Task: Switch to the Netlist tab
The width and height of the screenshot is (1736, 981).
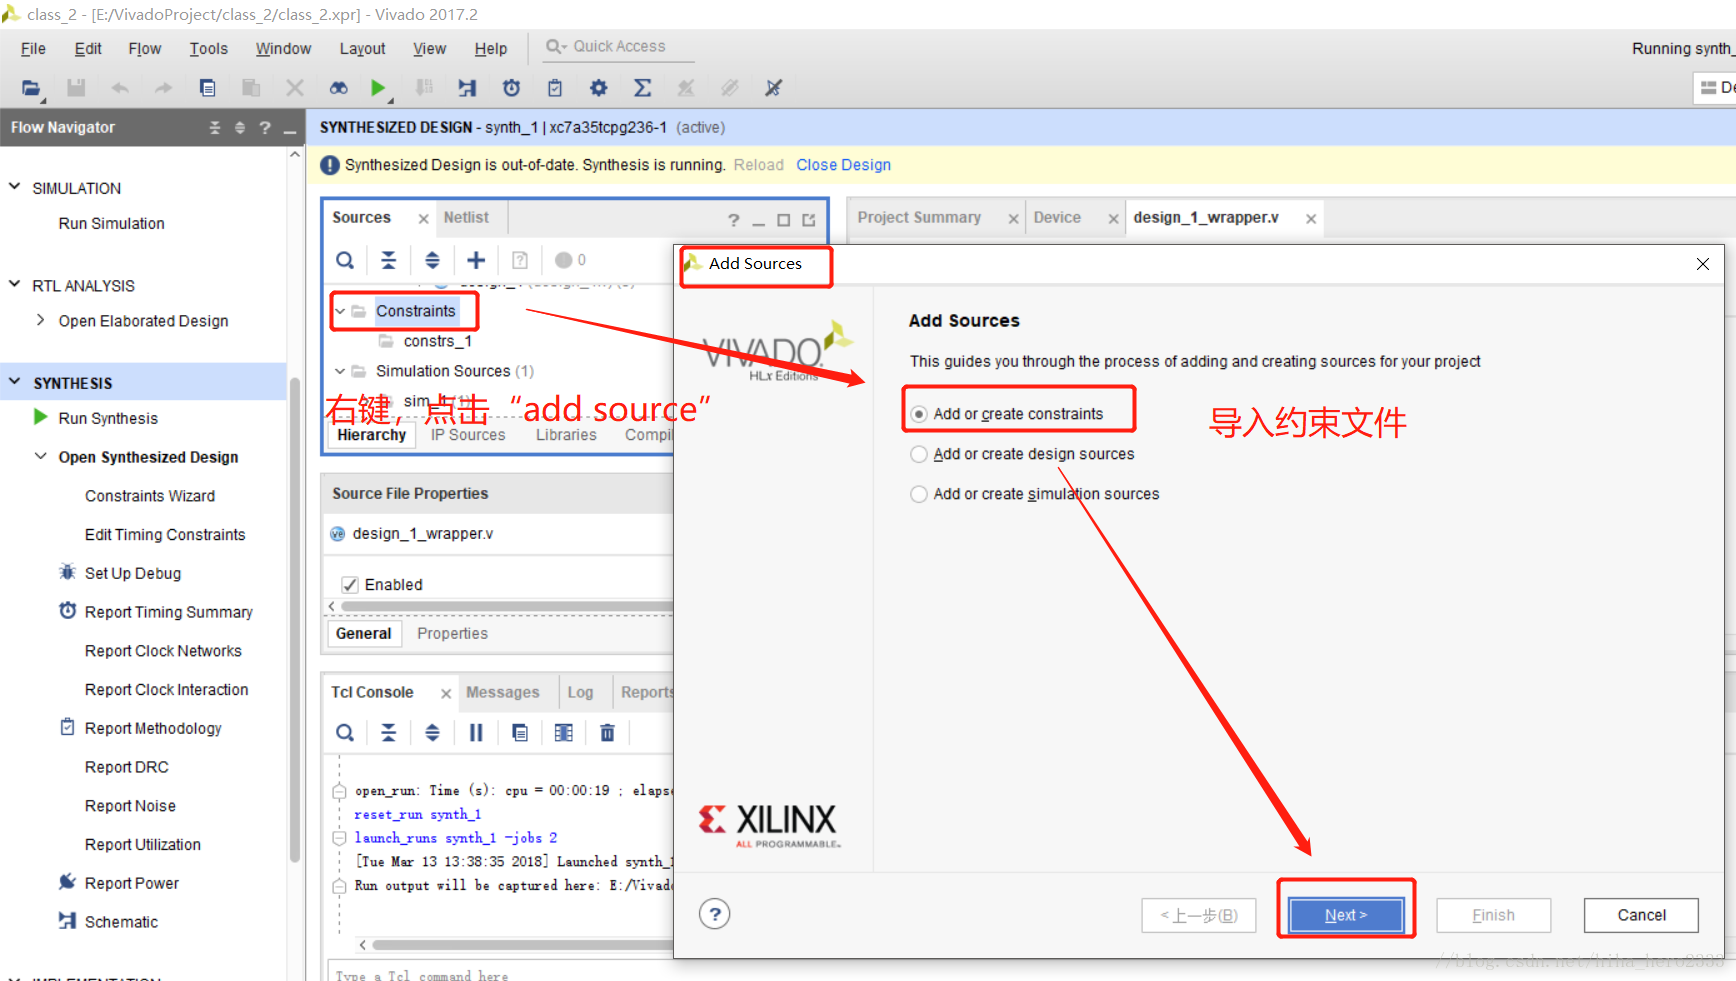Action: pos(466,217)
